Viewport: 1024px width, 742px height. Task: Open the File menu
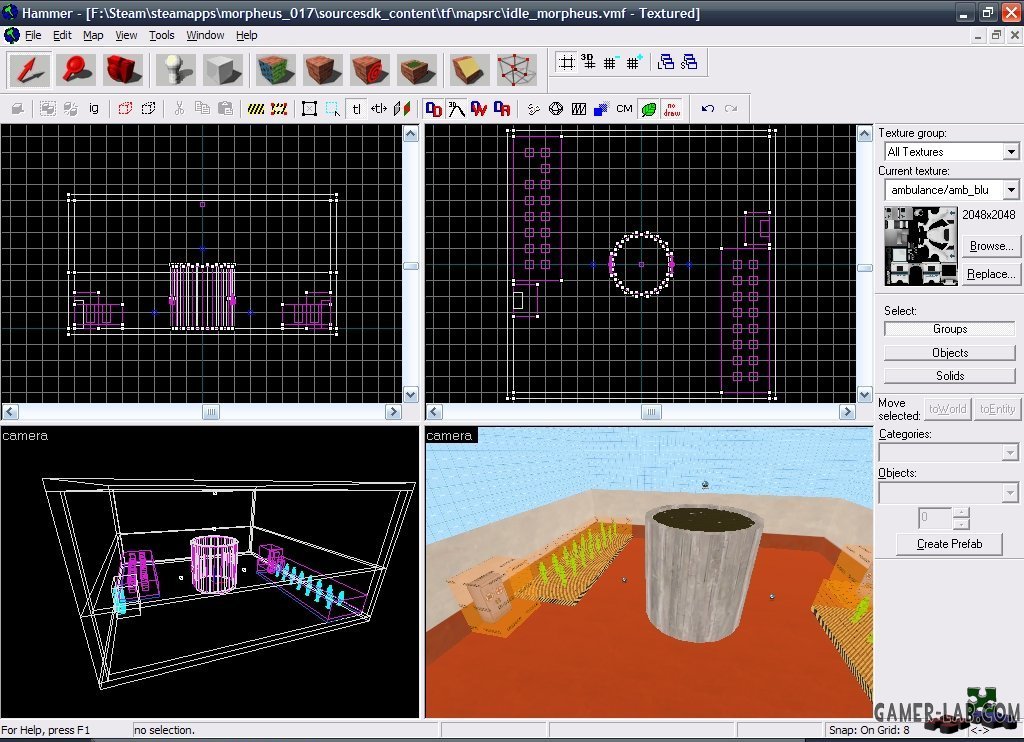point(33,35)
